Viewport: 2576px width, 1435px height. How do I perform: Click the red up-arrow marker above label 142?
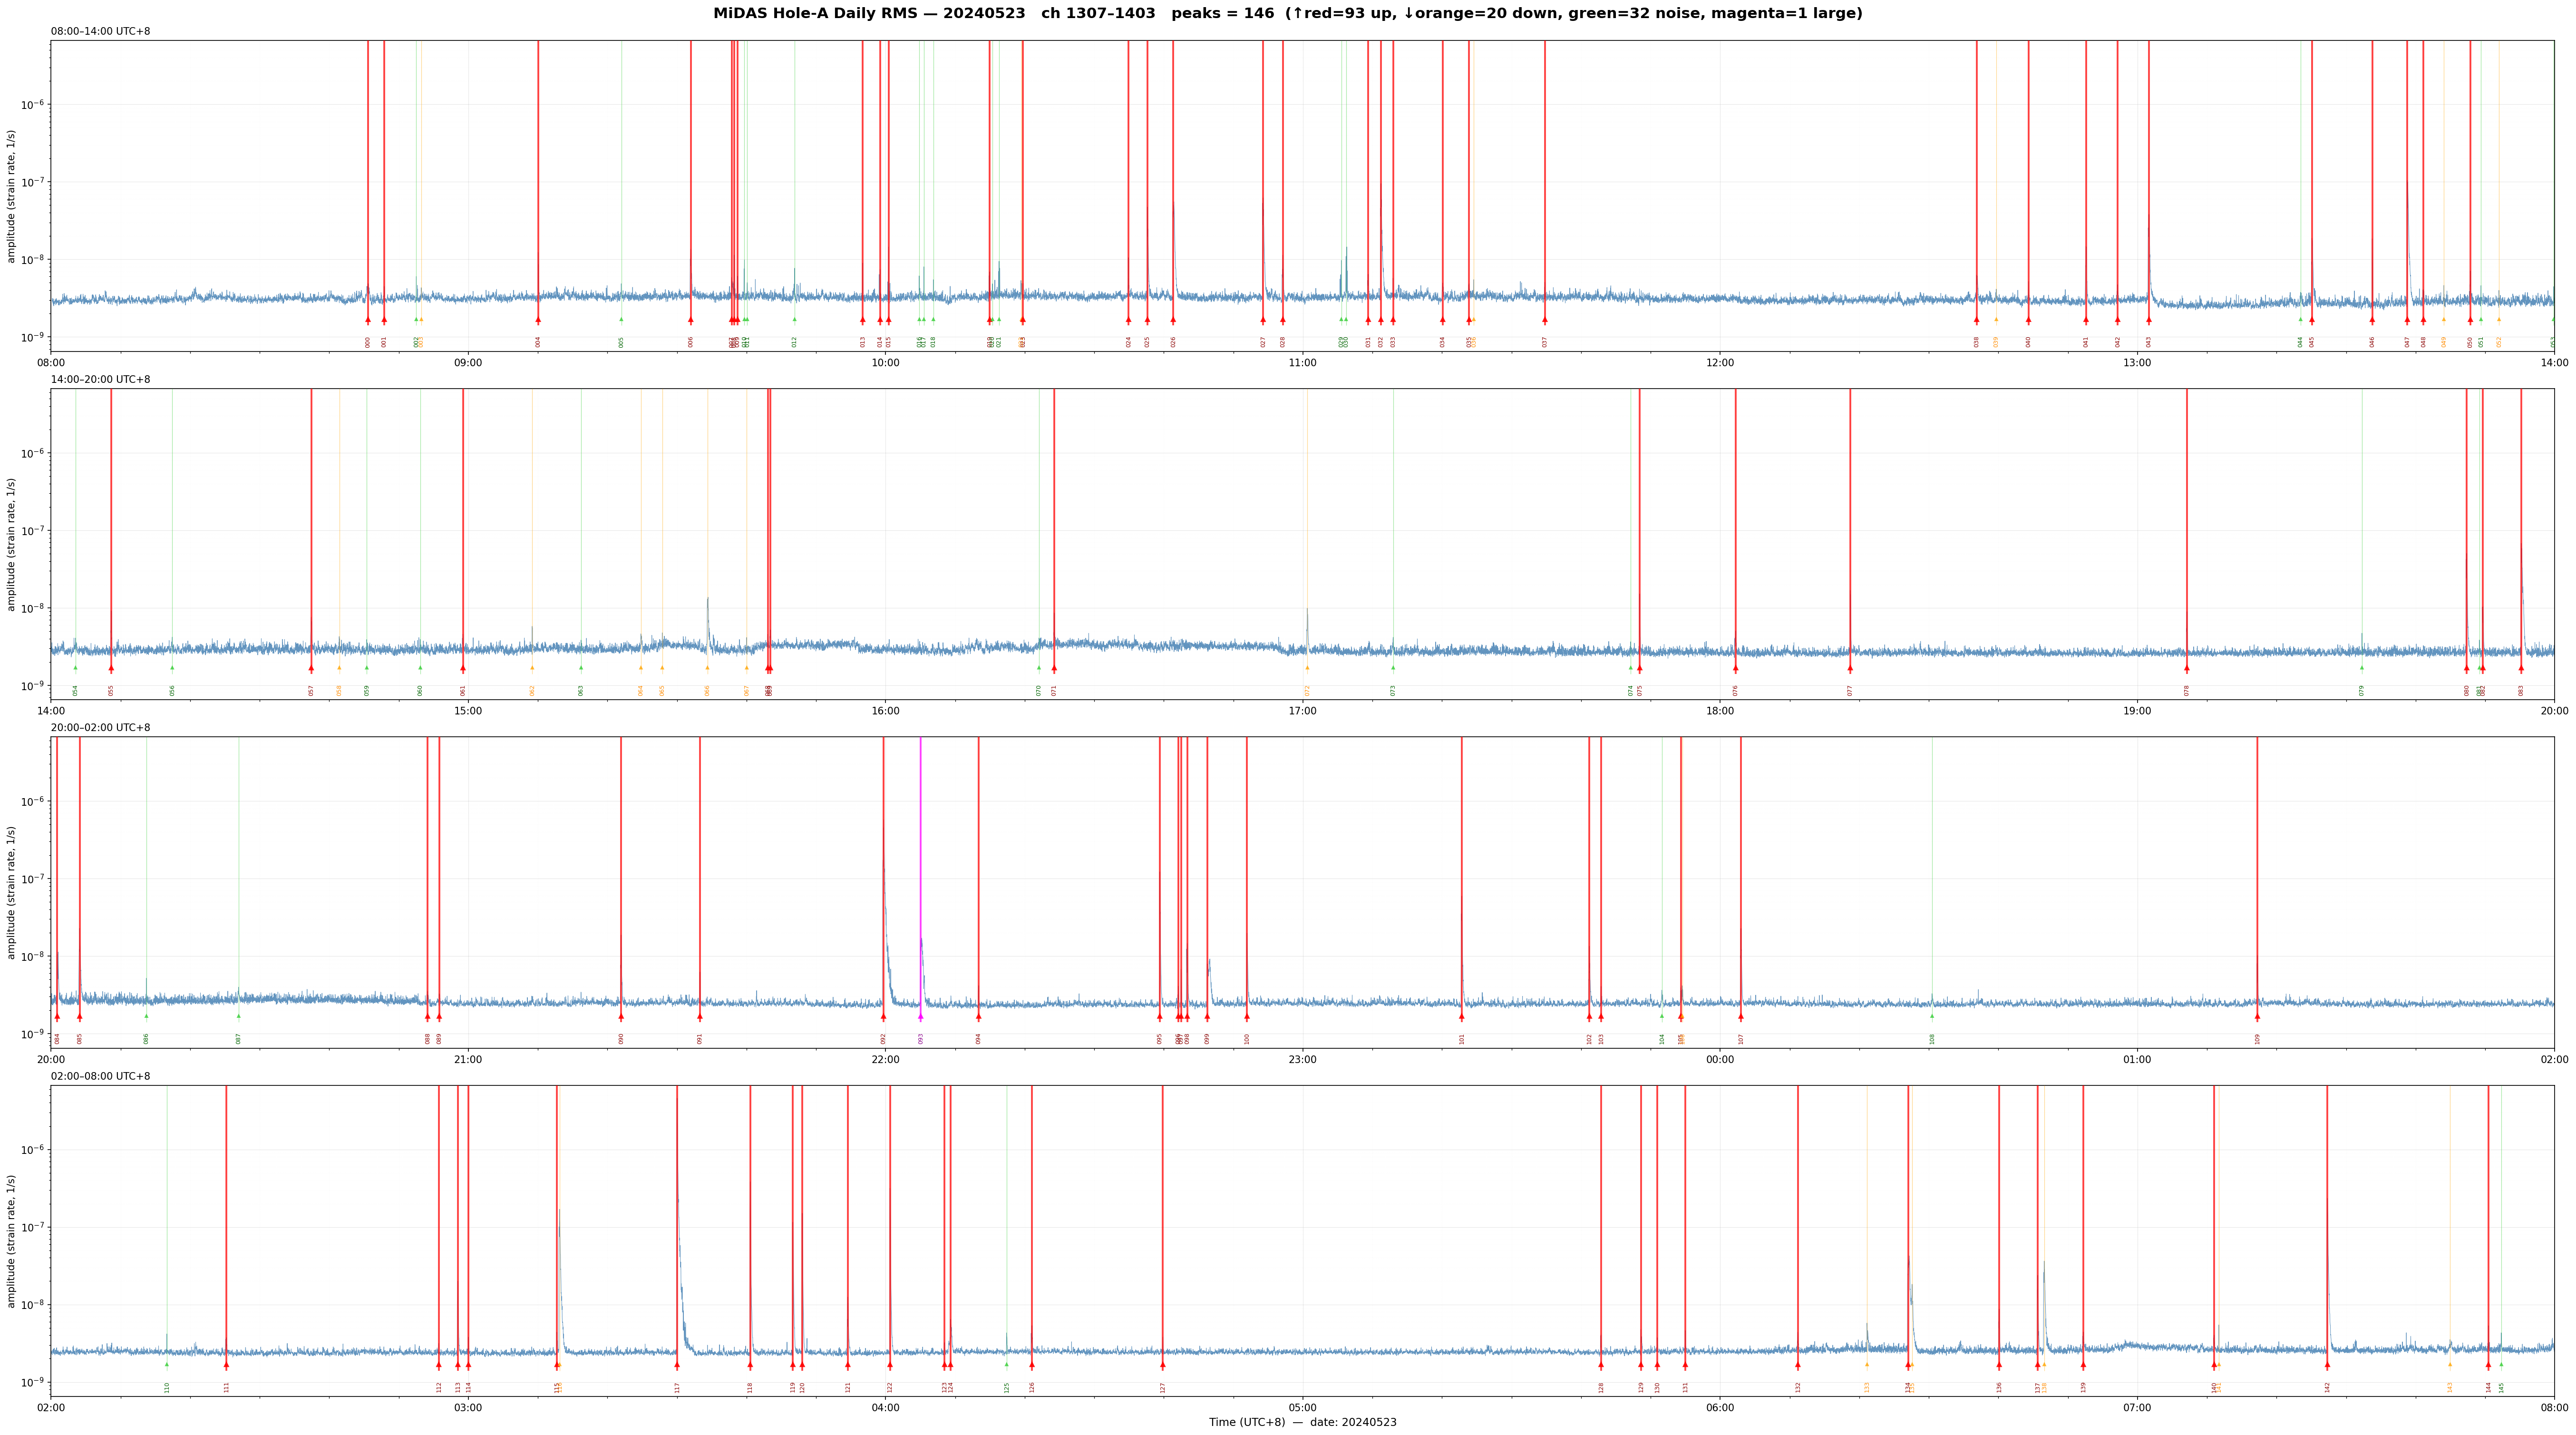2327,1365
